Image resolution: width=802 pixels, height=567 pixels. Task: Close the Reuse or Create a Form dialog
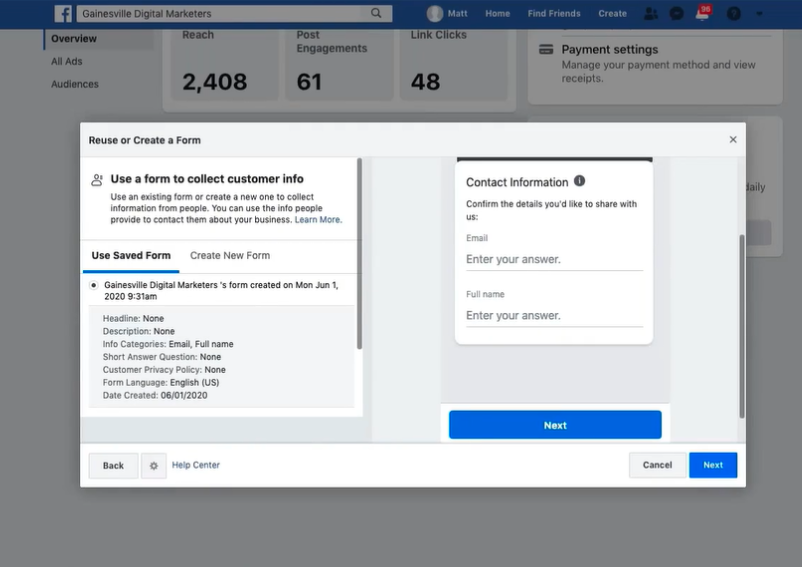tap(733, 140)
